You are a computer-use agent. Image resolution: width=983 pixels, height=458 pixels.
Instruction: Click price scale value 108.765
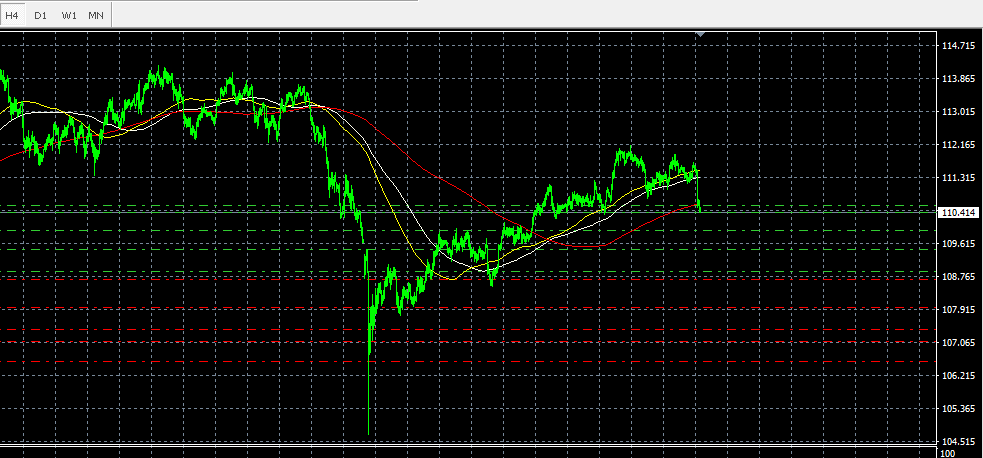tap(959, 276)
